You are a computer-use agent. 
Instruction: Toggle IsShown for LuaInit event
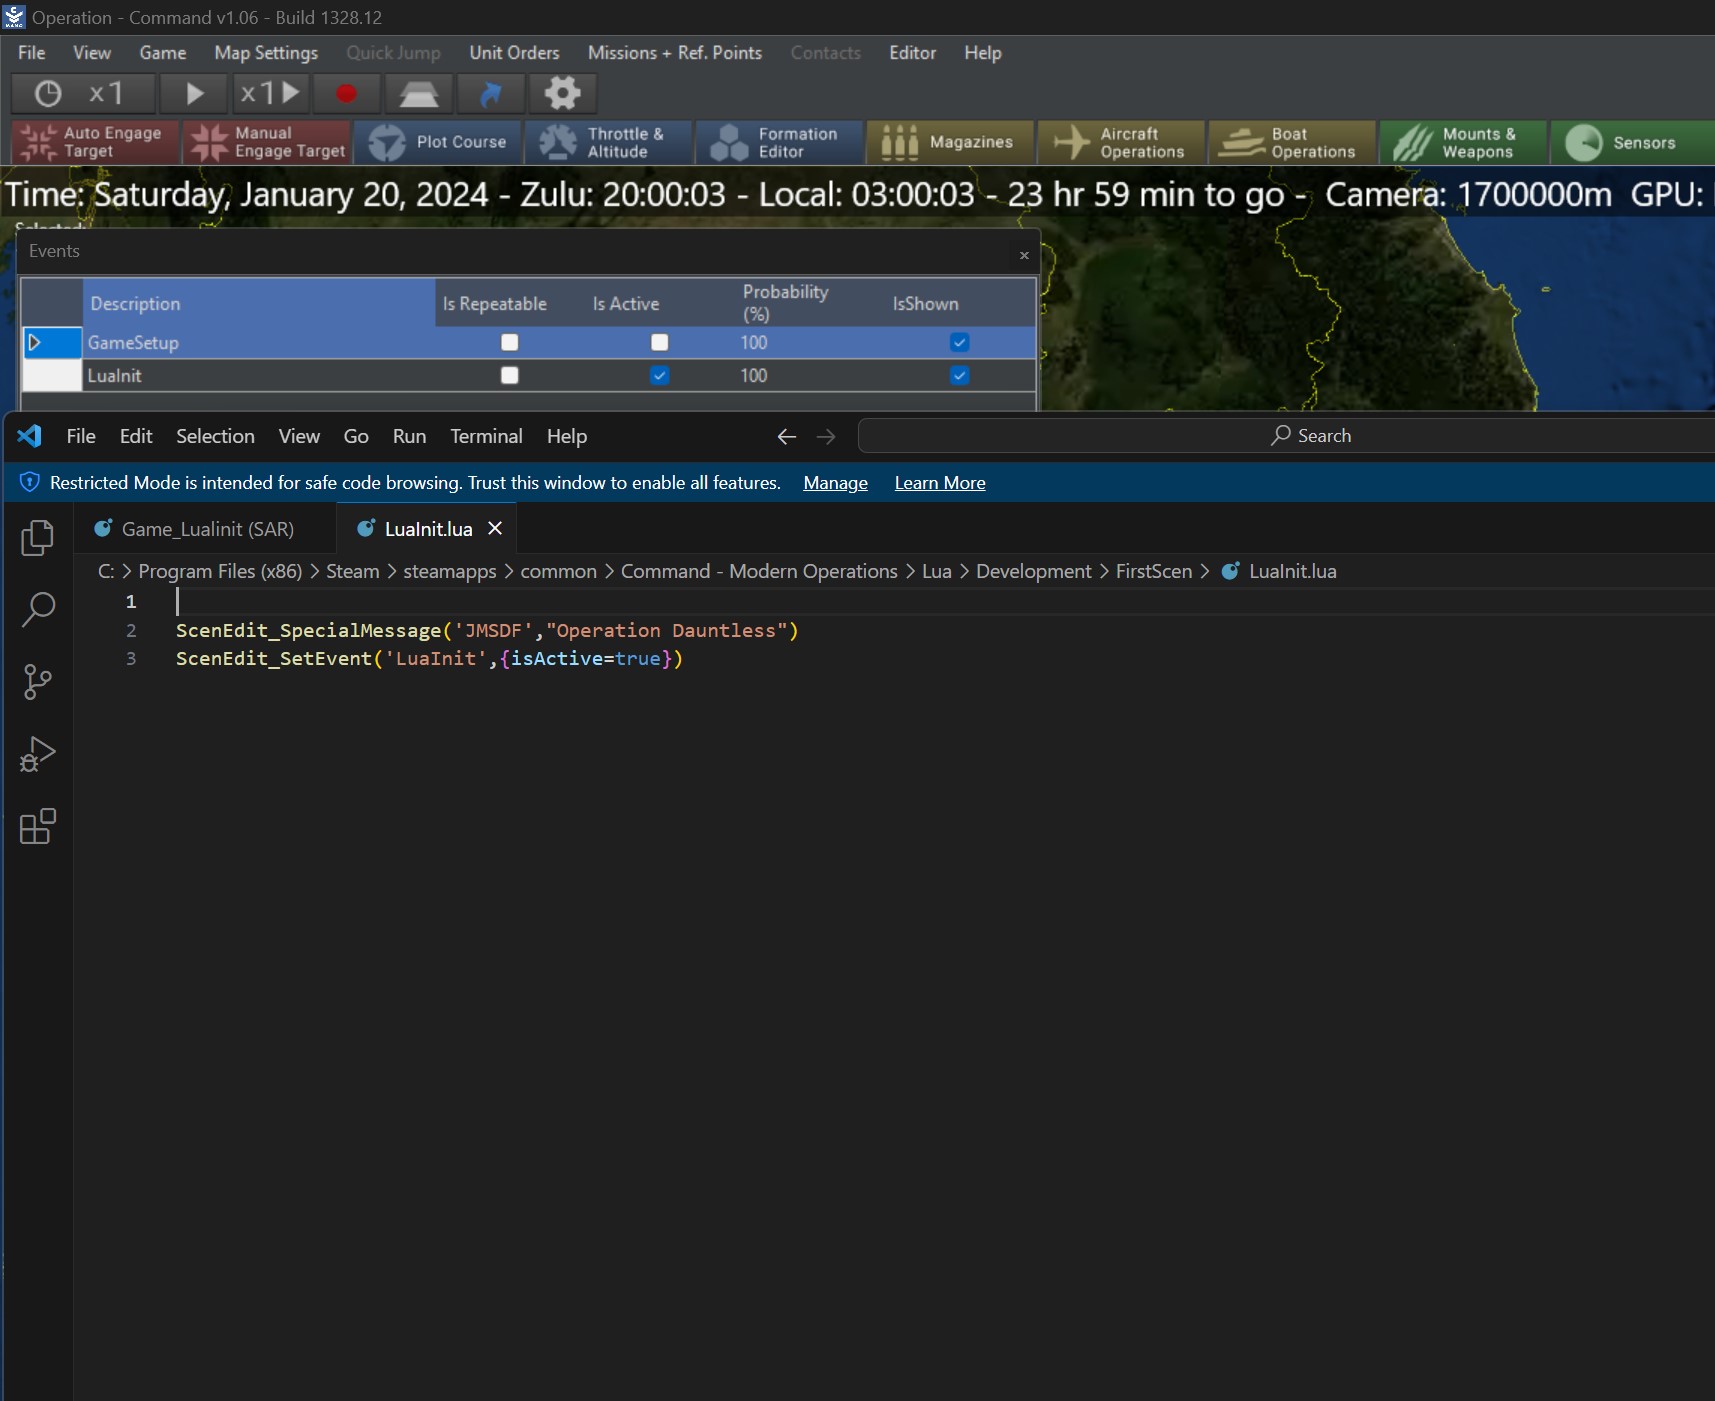click(960, 376)
